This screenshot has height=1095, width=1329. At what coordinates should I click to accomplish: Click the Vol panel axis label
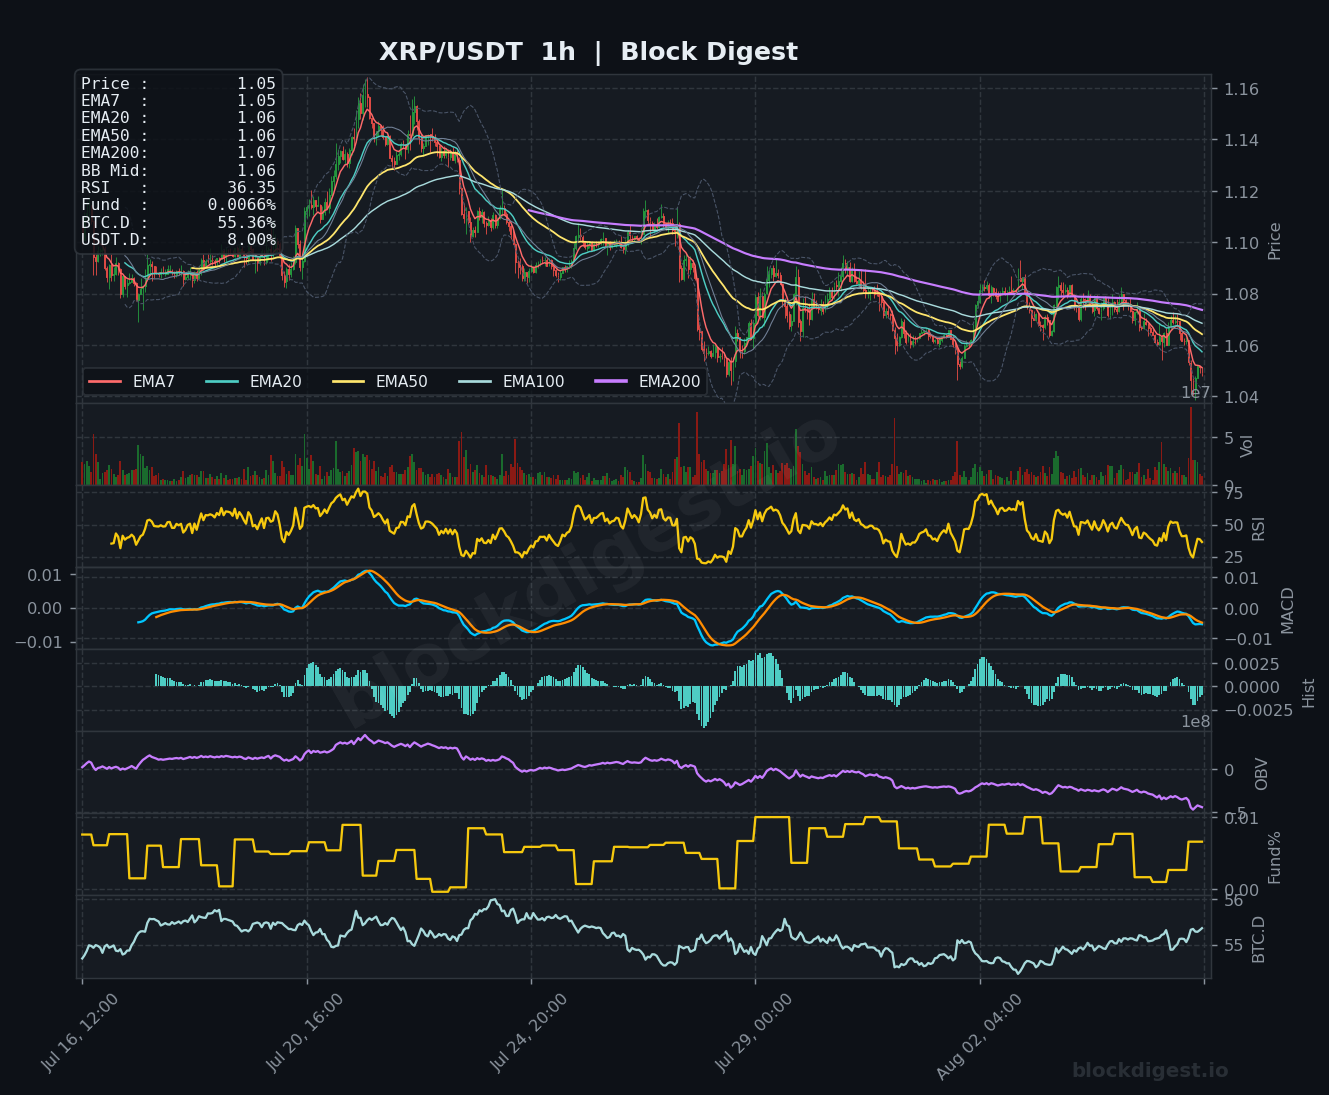[x=1247, y=446]
